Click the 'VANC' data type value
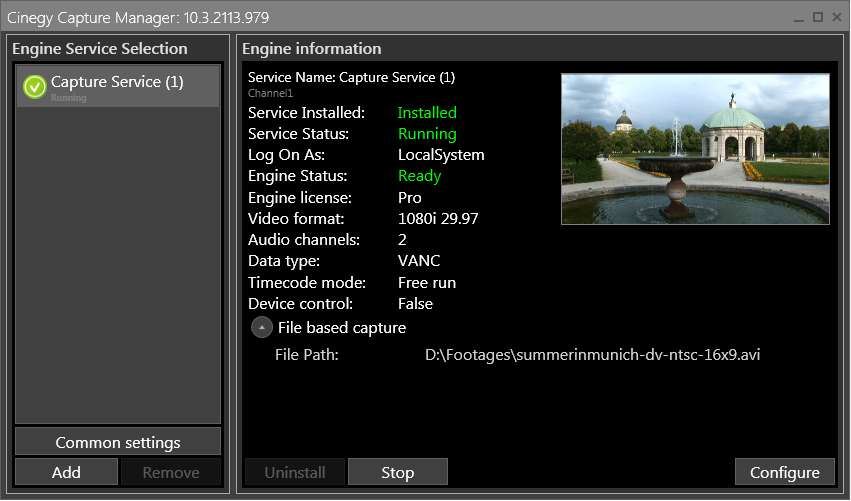Image resolution: width=851 pixels, height=501 pixels. [x=419, y=261]
